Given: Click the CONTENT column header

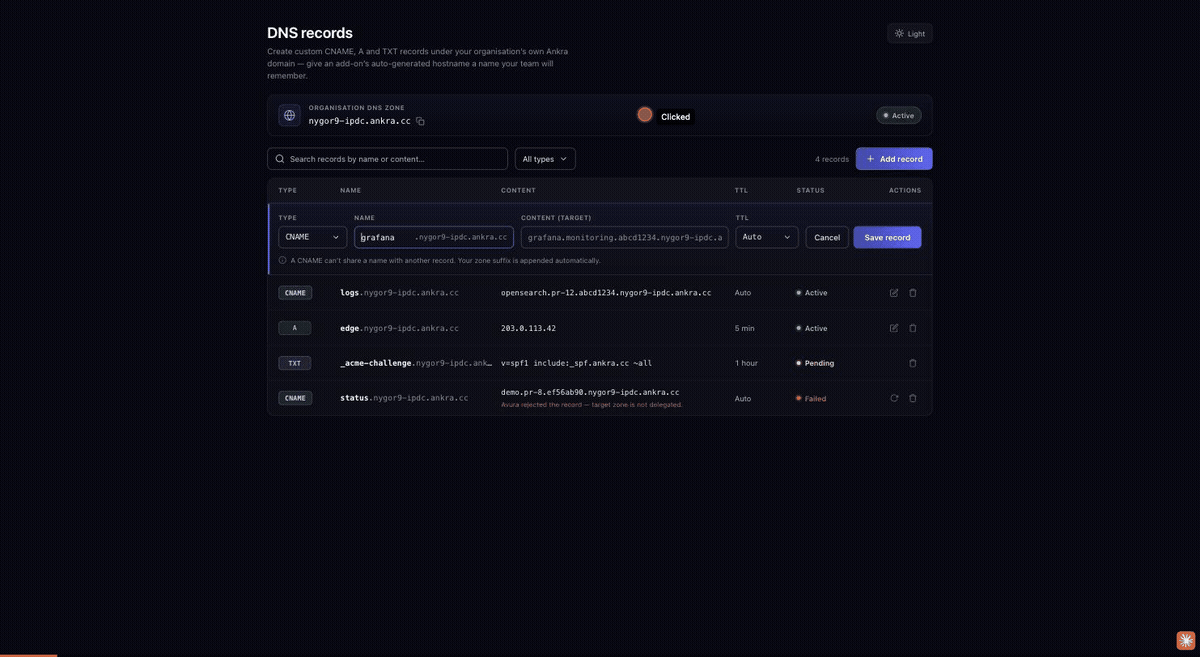Looking at the screenshot, I should tap(518, 190).
